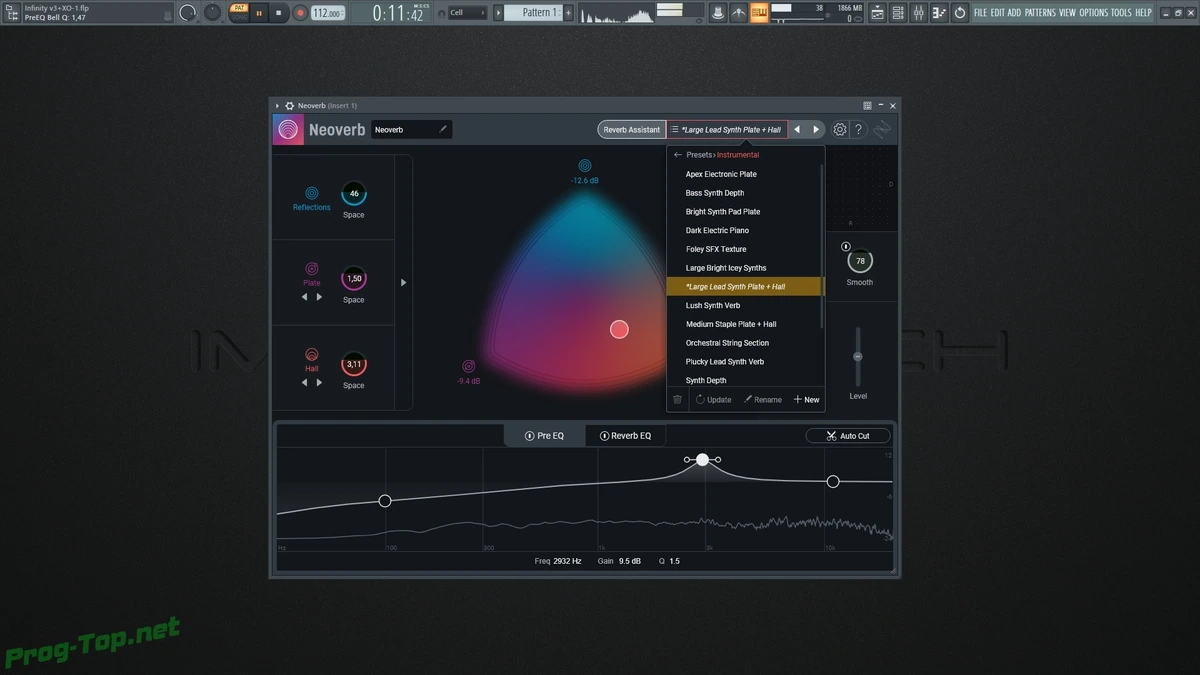Click the Reflections node above the blend pad
1200x675 pixels.
coord(585,166)
